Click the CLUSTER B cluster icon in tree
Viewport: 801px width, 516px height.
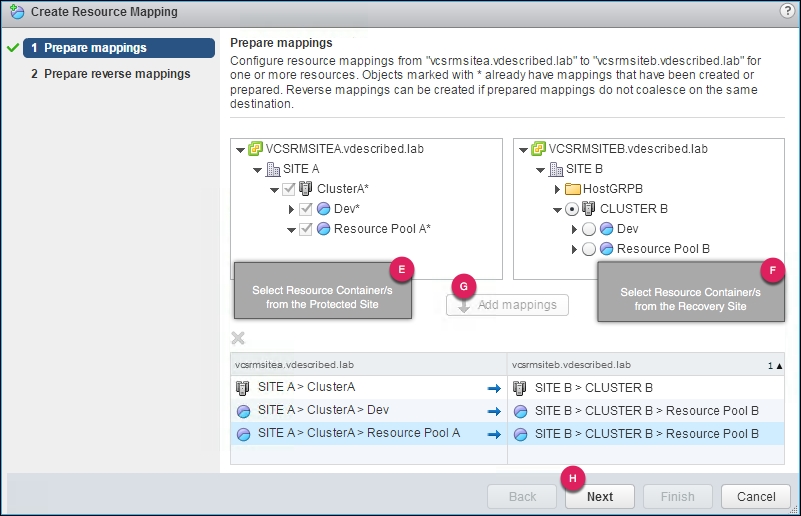coord(588,208)
